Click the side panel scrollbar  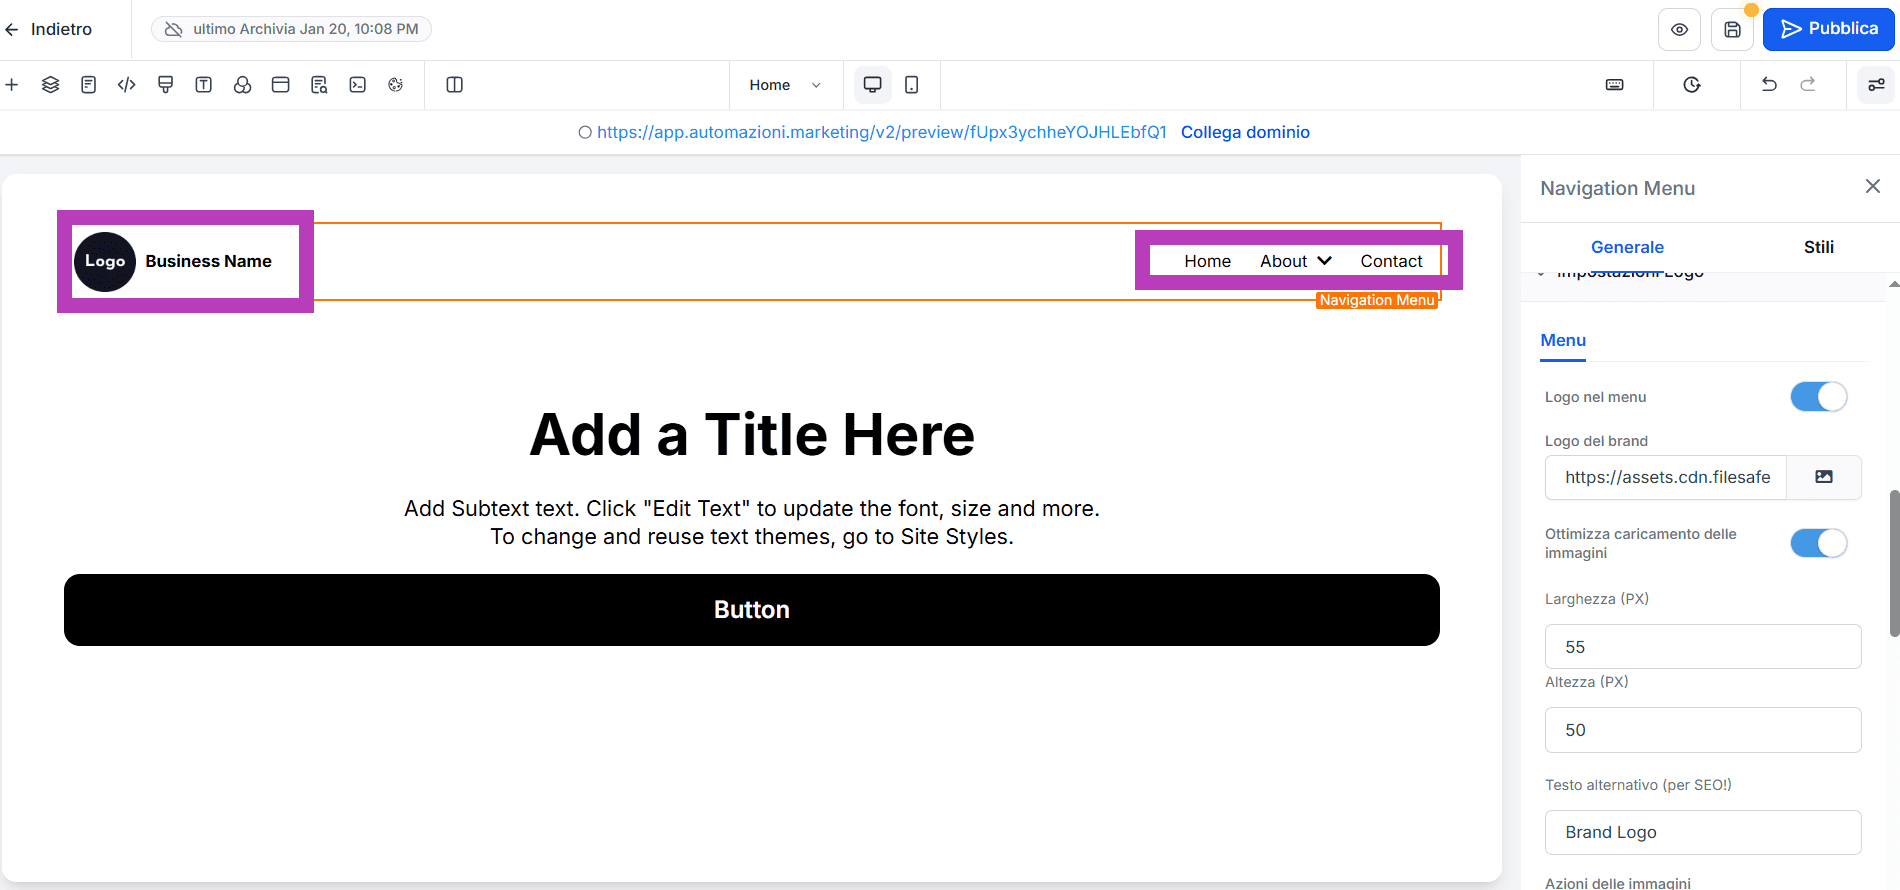[1894, 563]
